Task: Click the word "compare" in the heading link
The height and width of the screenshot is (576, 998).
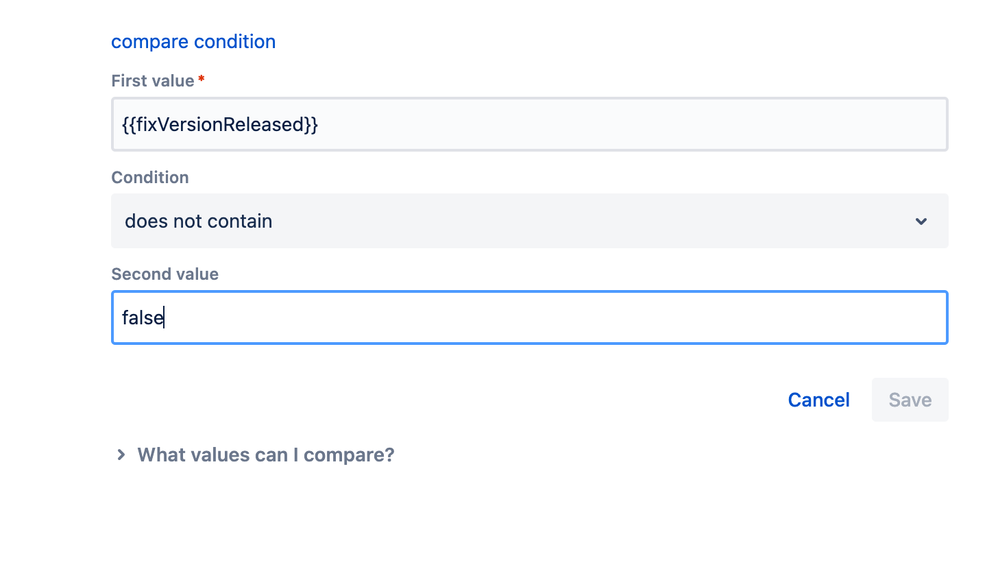Action: pos(150,42)
